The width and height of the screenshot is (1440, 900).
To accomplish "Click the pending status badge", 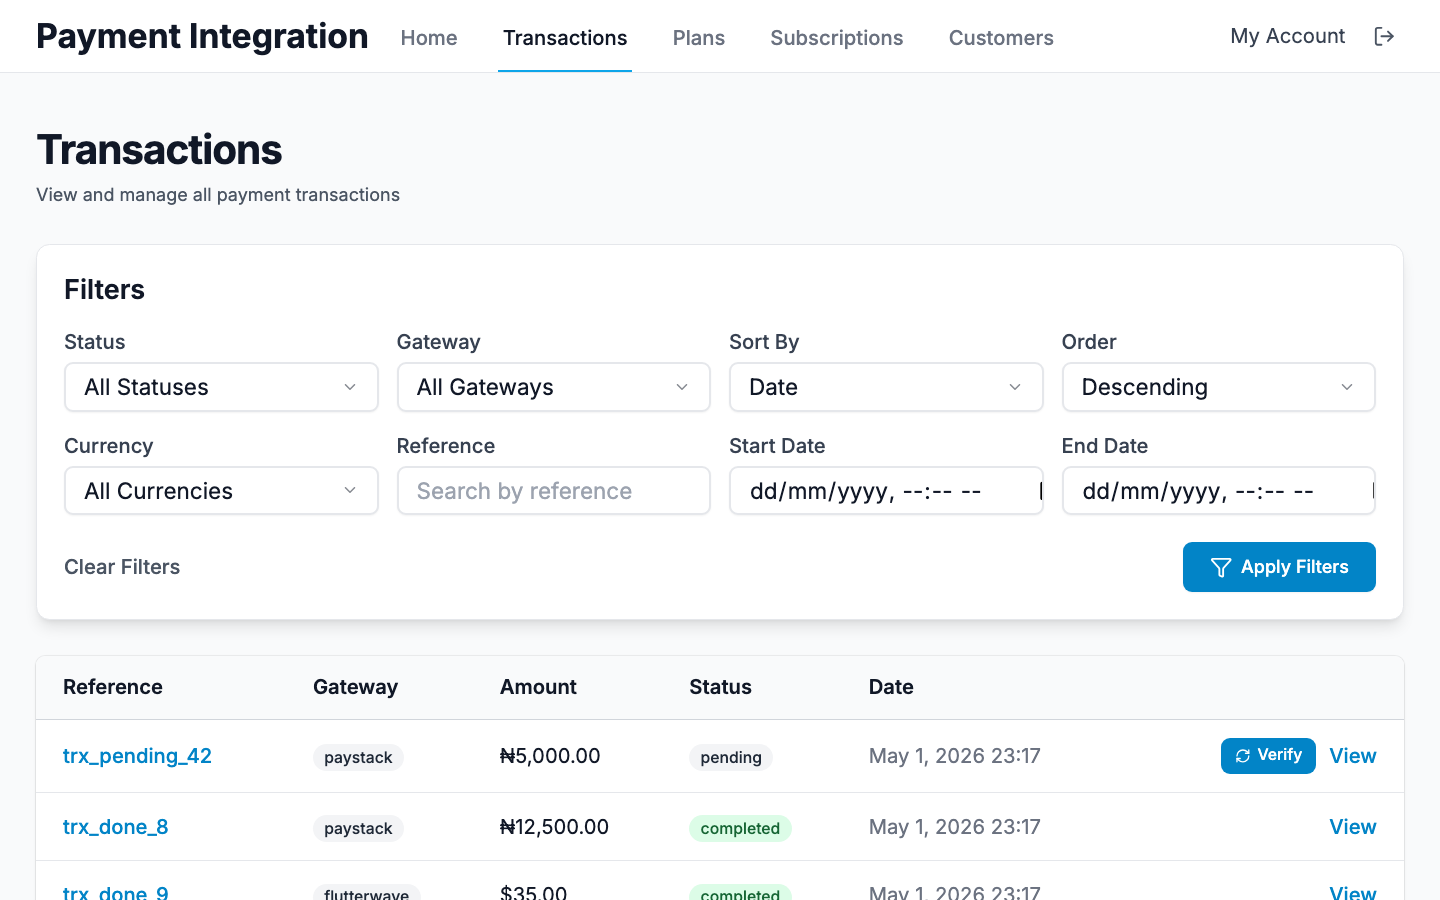I will [731, 757].
